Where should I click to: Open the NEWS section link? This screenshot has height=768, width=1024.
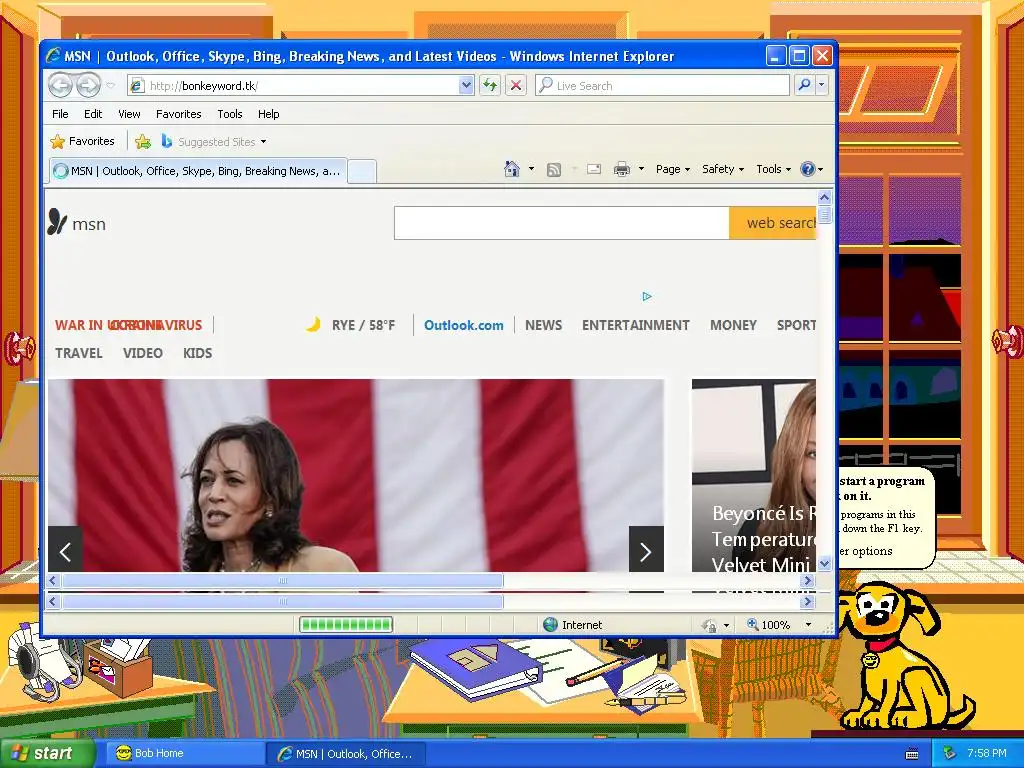tap(543, 325)
